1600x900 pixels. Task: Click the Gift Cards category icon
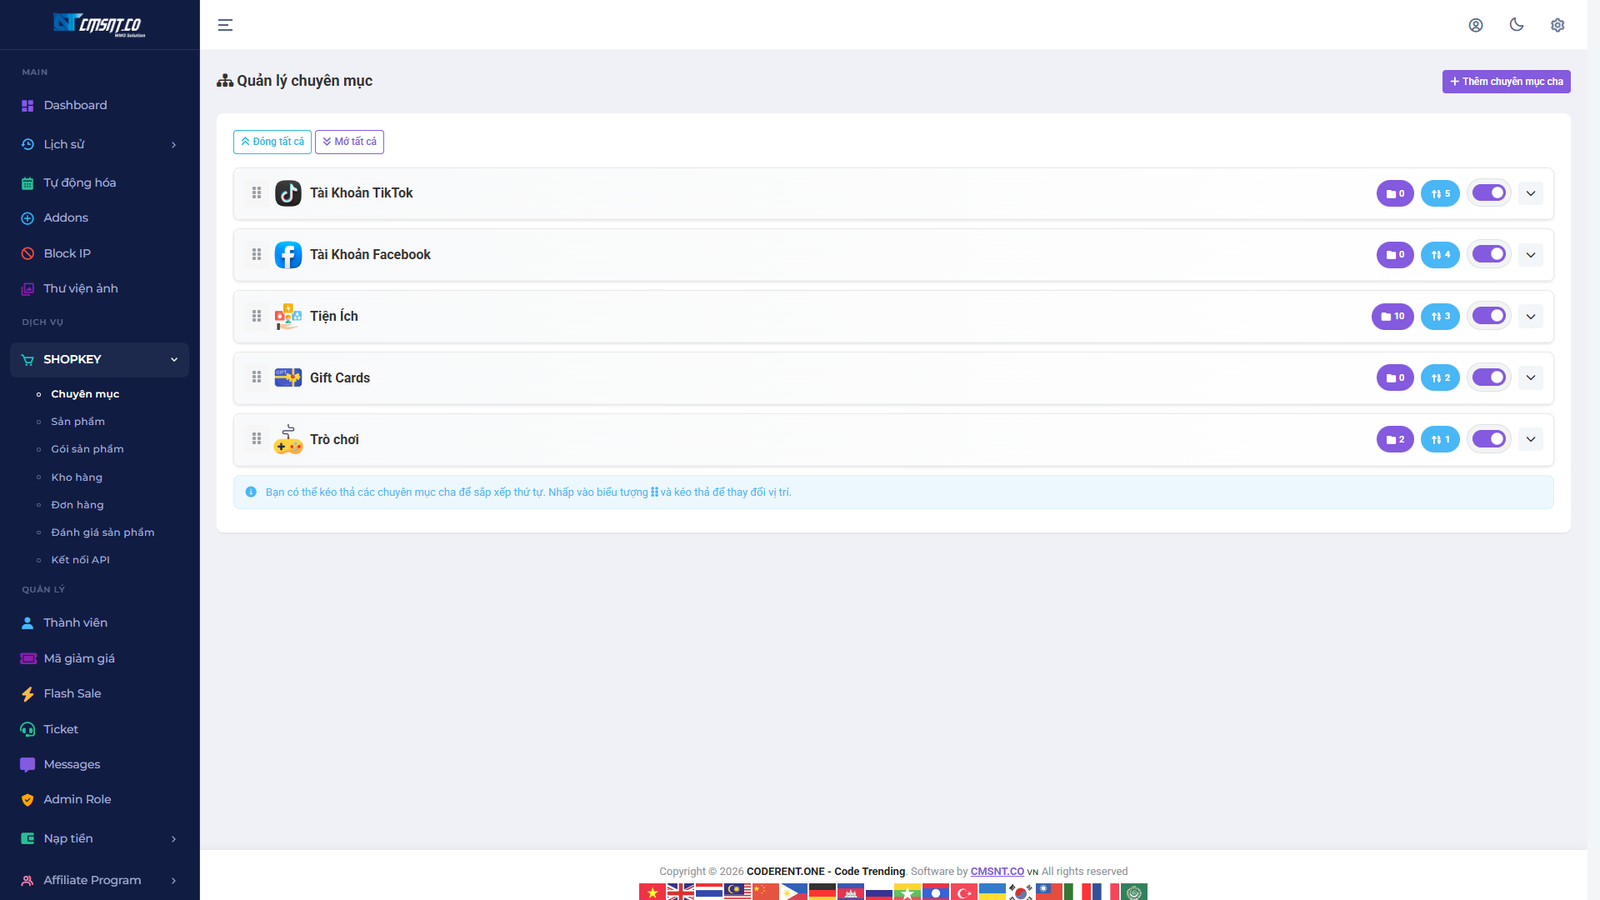coord(288,378)
